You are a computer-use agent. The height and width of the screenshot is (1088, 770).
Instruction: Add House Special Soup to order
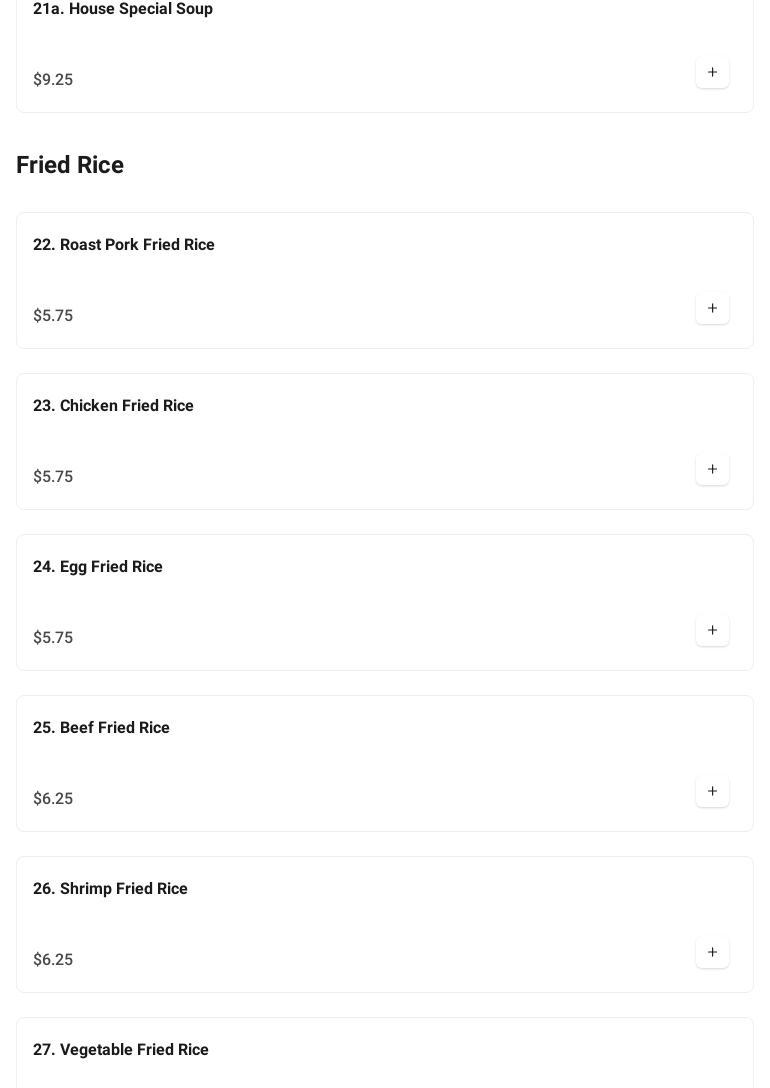pyautogui.click(x=712, y=73)
